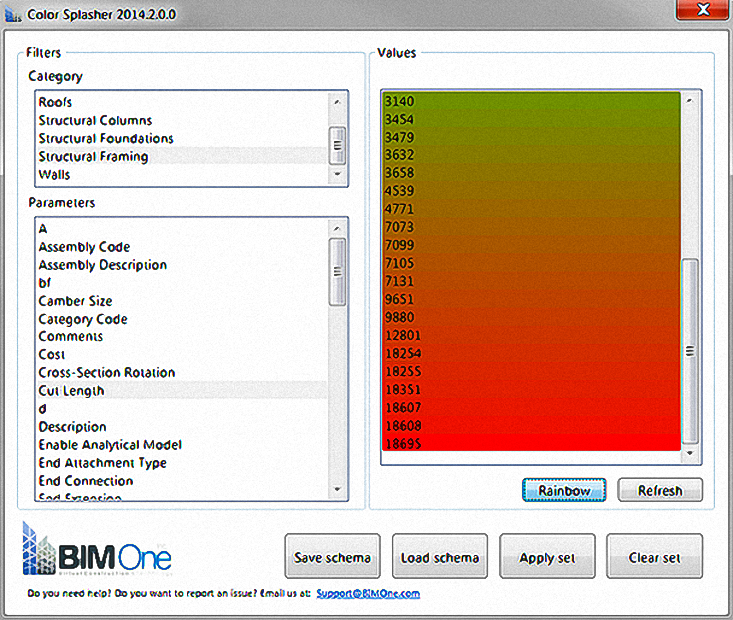Click the Color Splasher title bar icon

[13, 12]
